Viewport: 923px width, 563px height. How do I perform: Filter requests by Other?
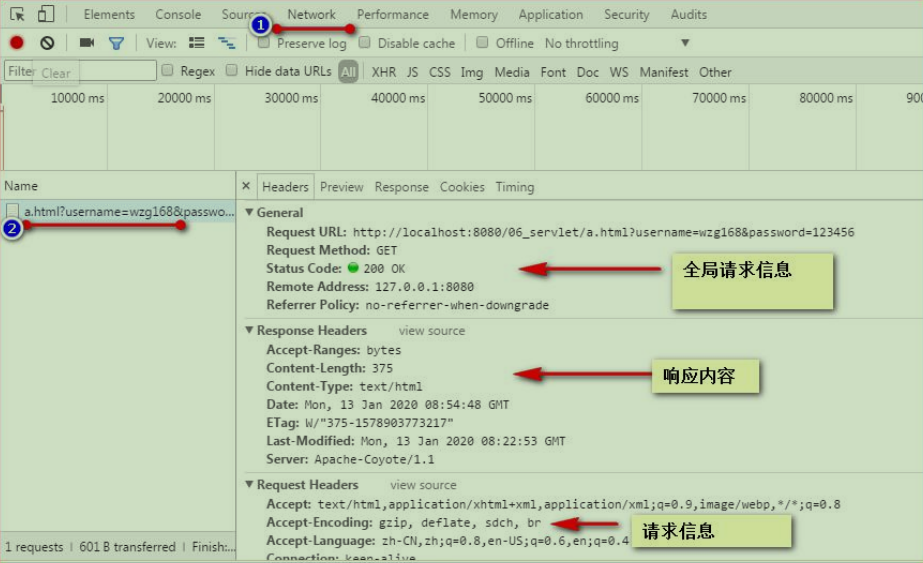pos(715,72)
